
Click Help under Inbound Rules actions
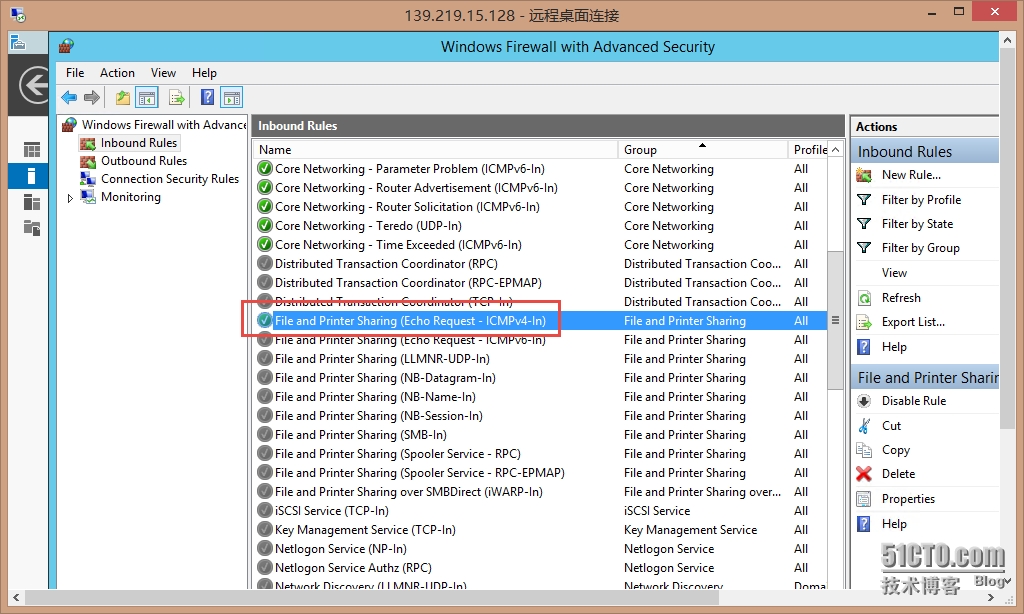[x=894, y=347]
